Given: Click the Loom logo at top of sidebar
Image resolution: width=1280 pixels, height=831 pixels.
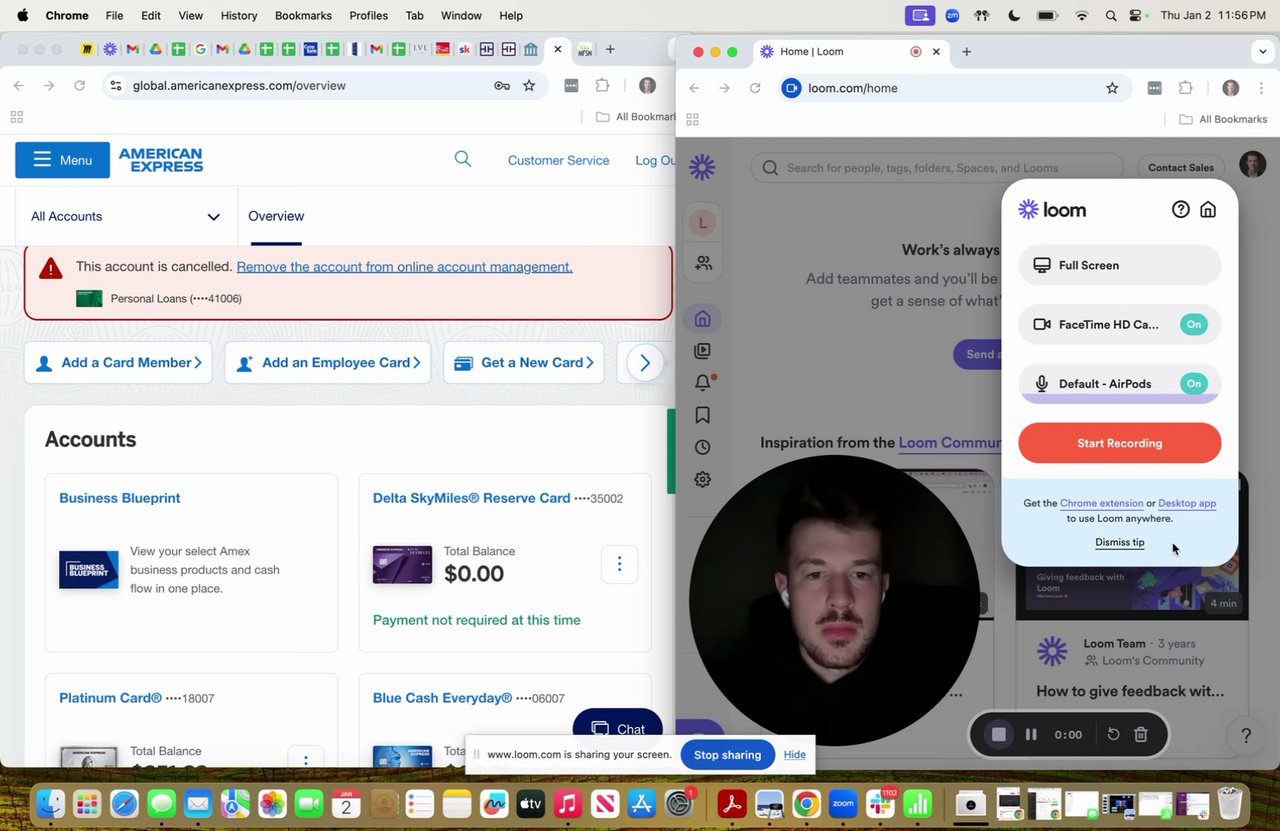Looking at the screenshot, I should click(702, 167).
